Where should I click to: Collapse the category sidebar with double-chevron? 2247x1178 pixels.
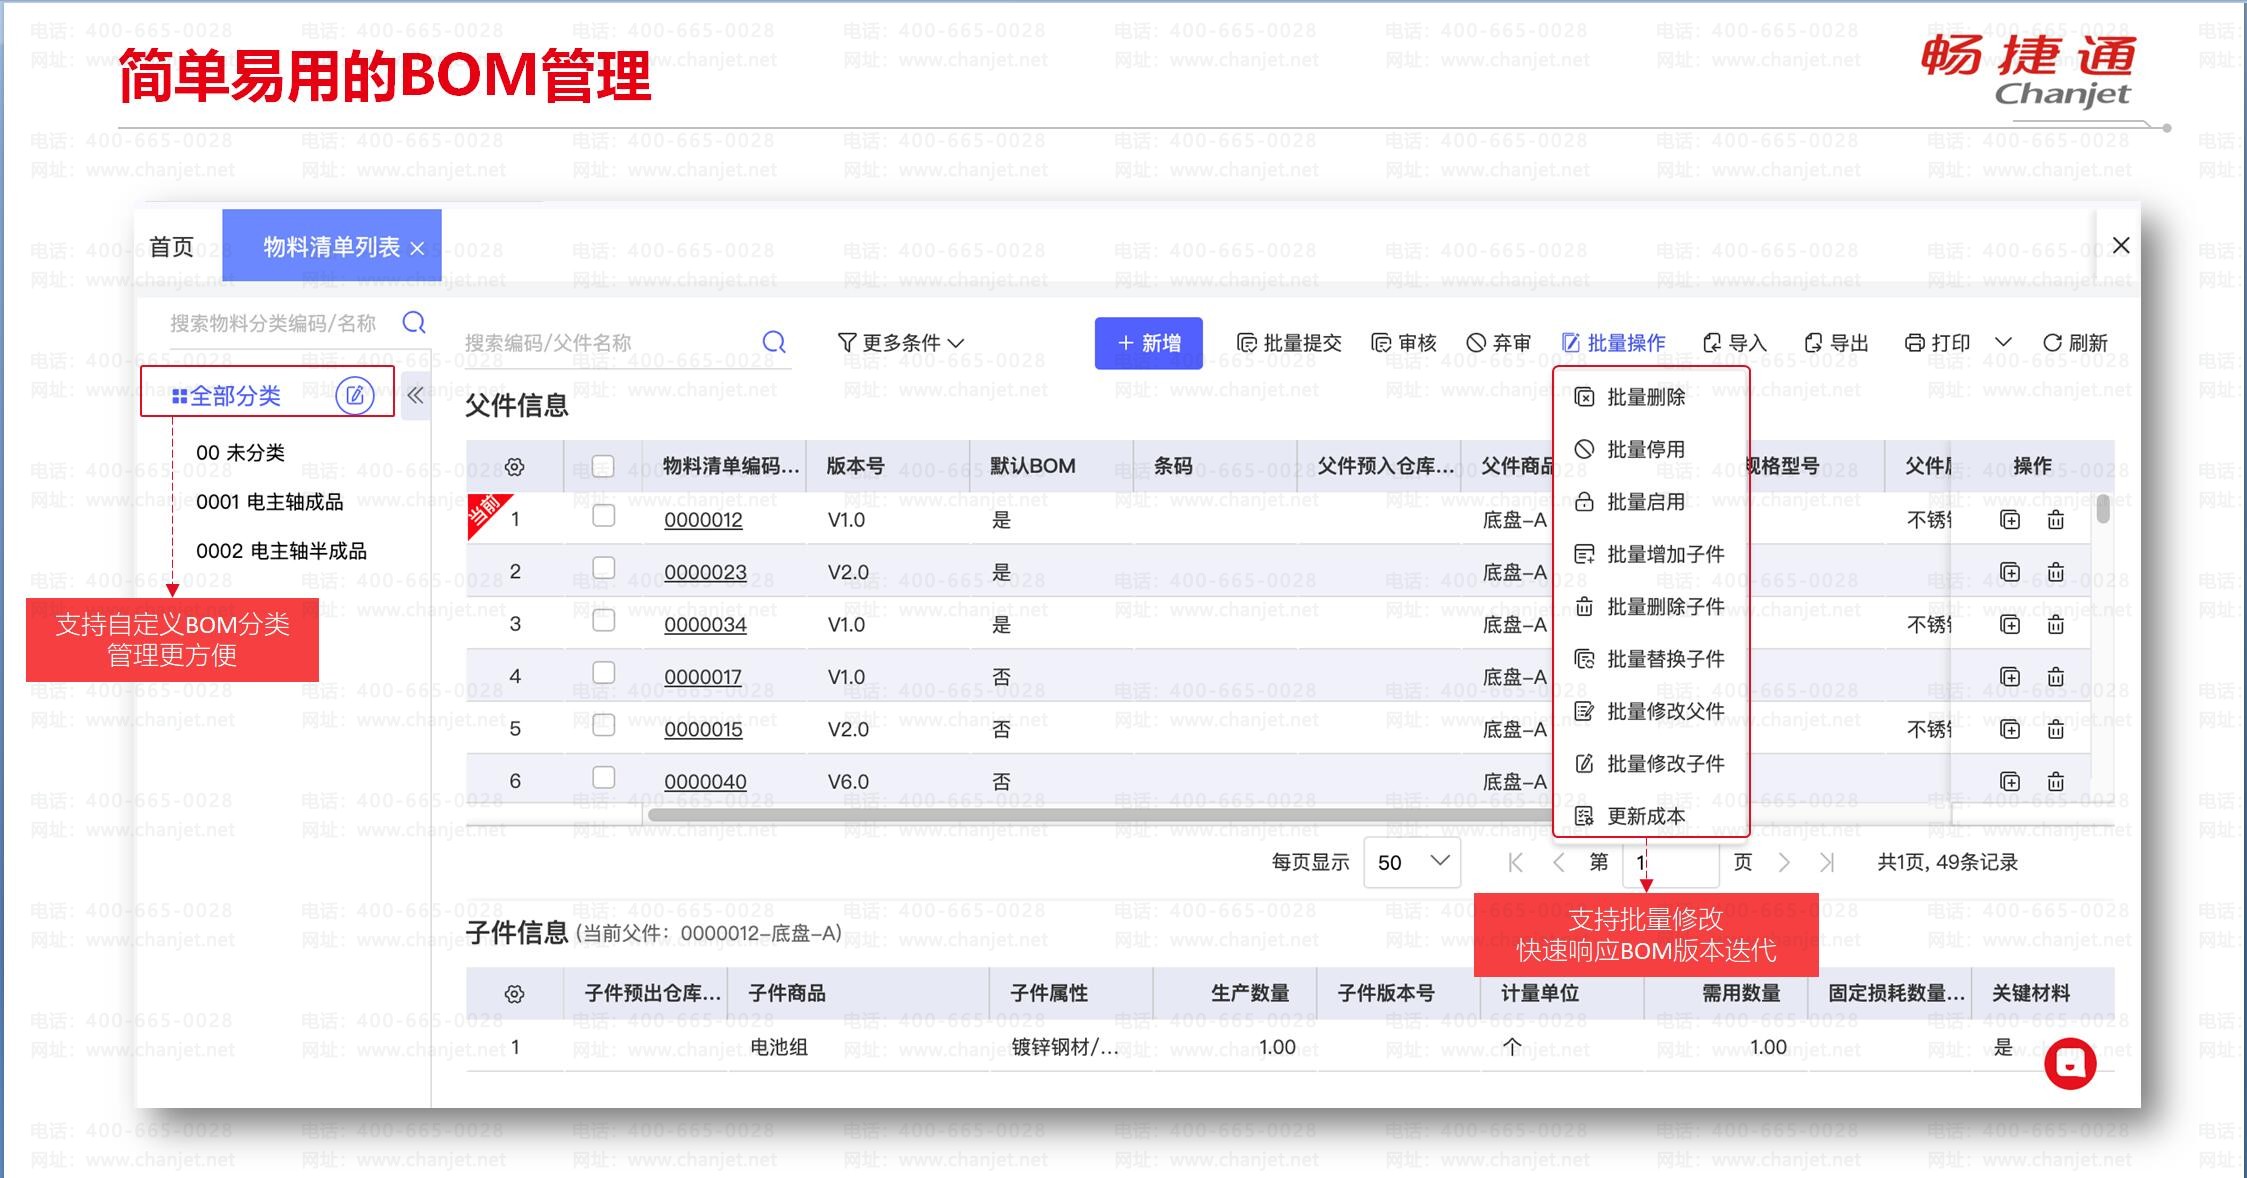coord(415,395)
